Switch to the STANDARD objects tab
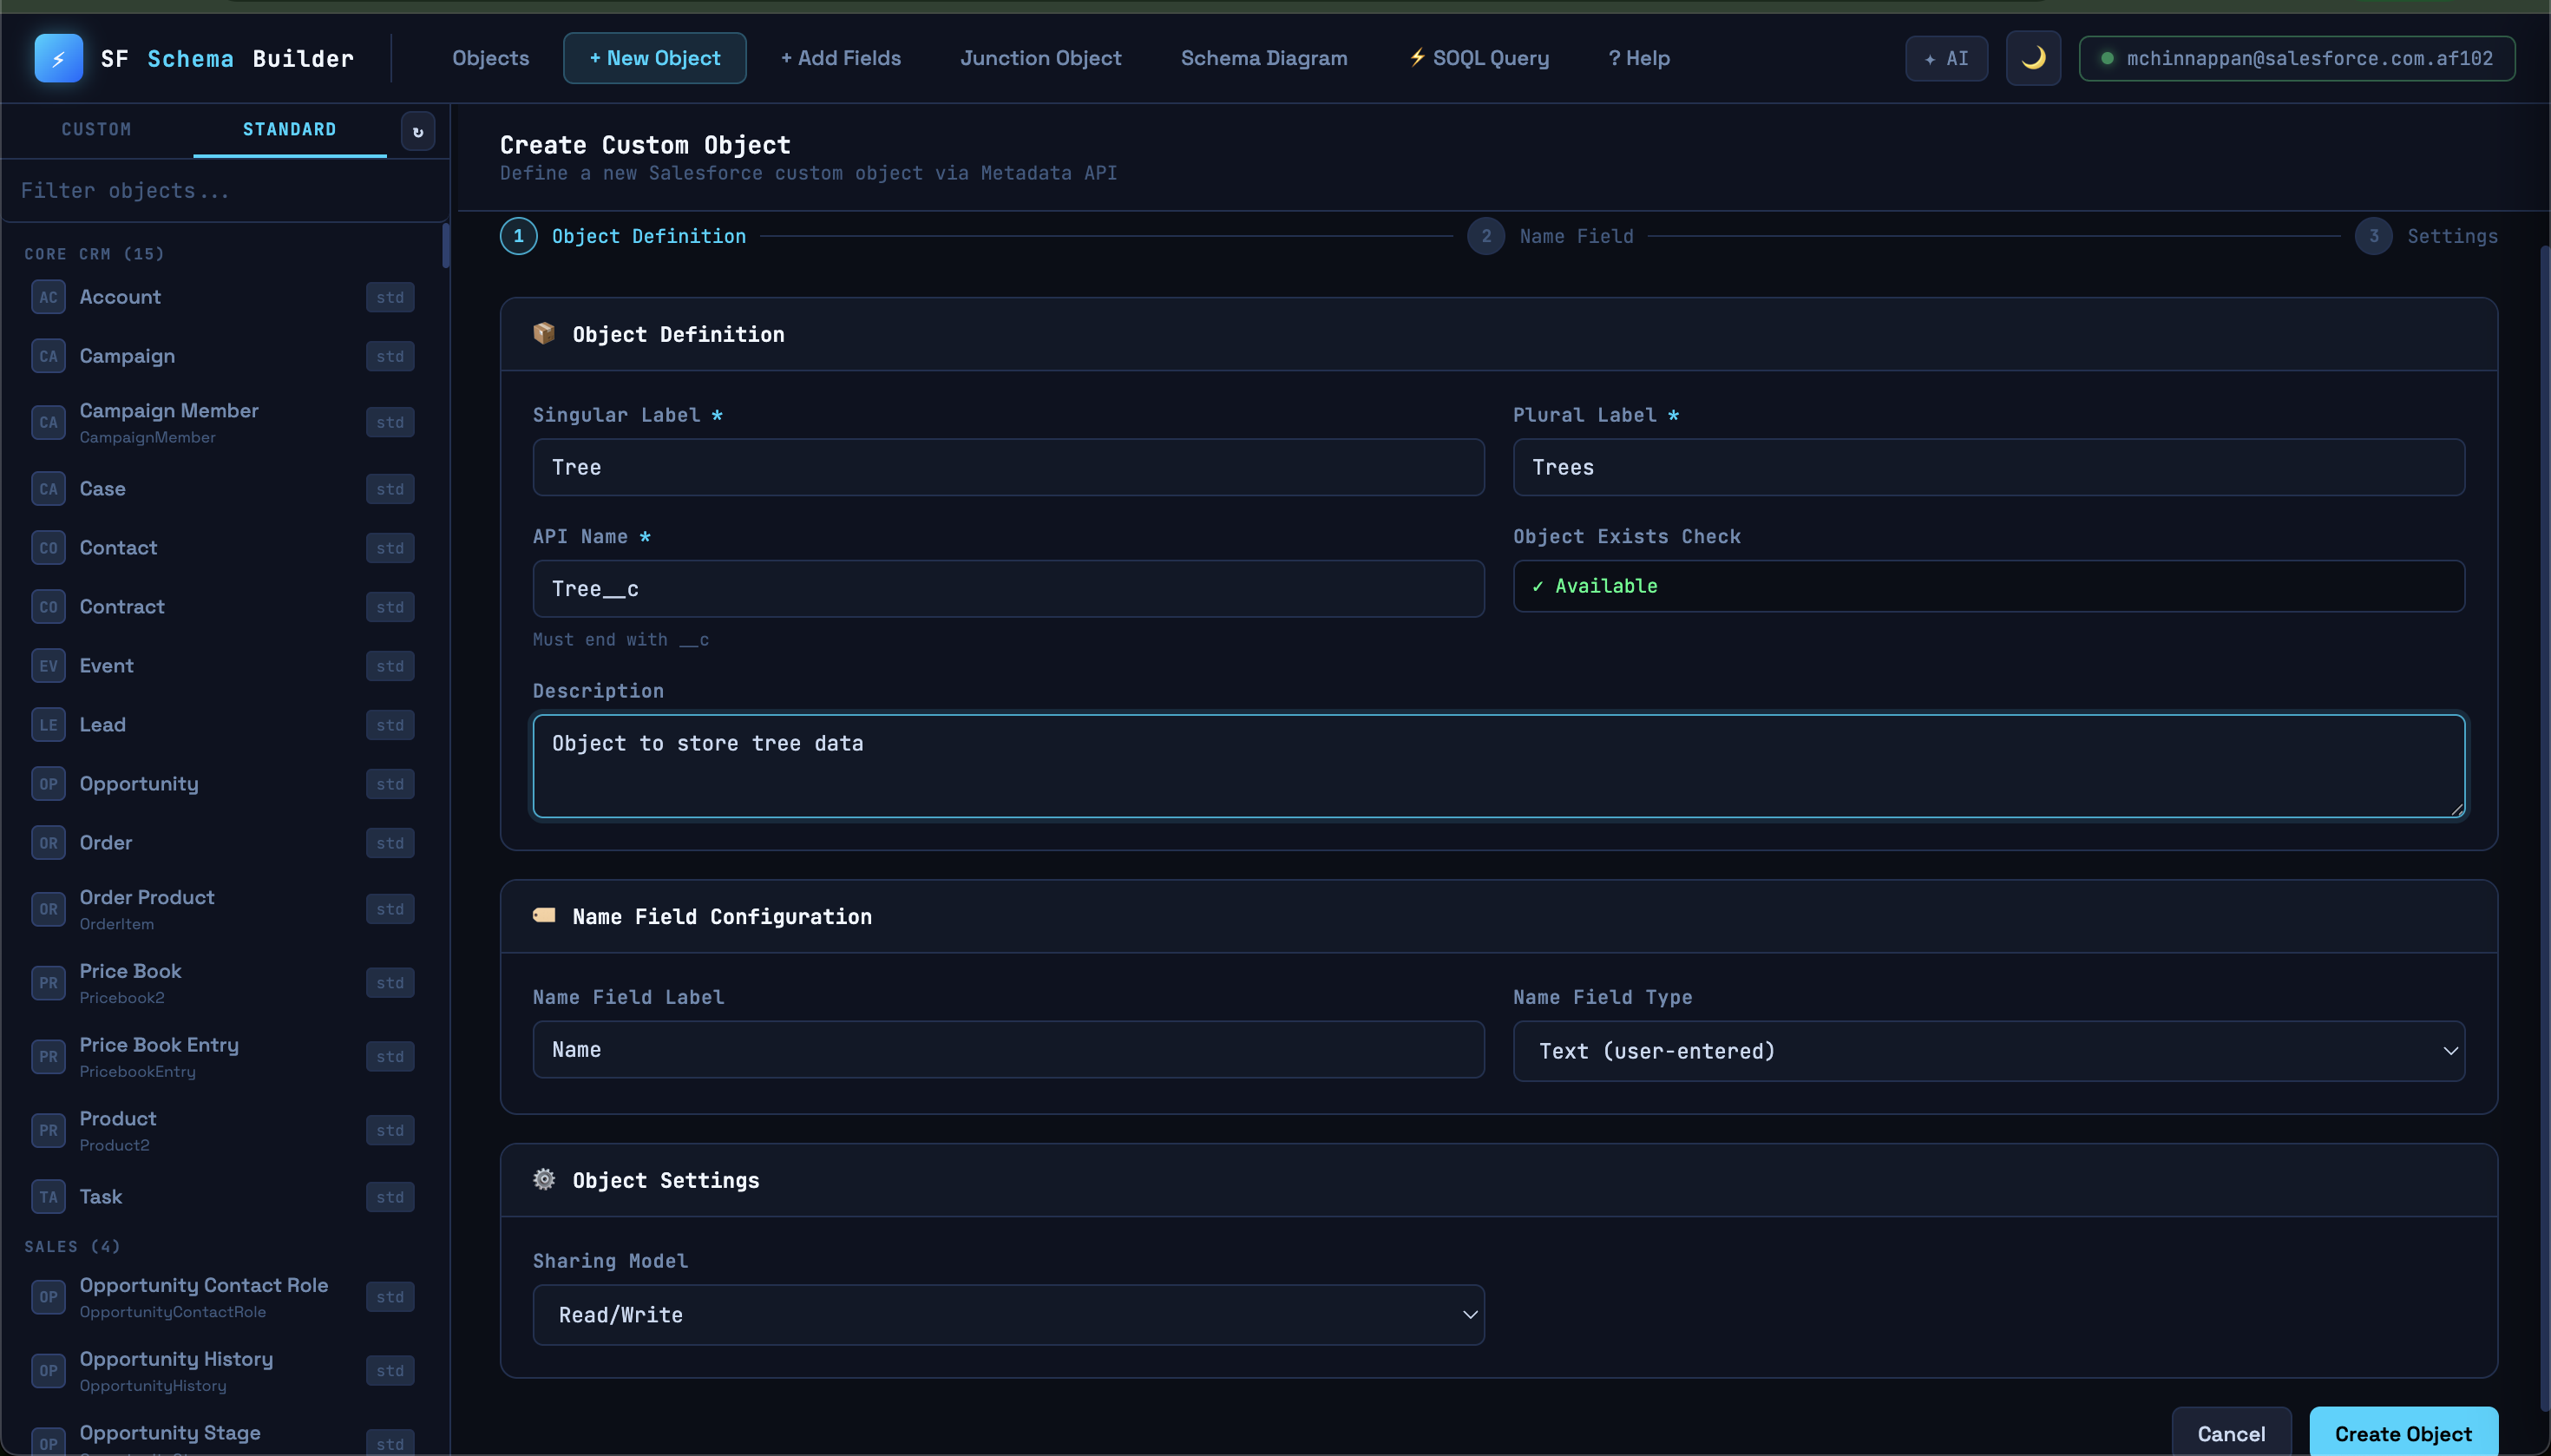The width and height of the screenshot is (2551, 1456). click(290, 130)
